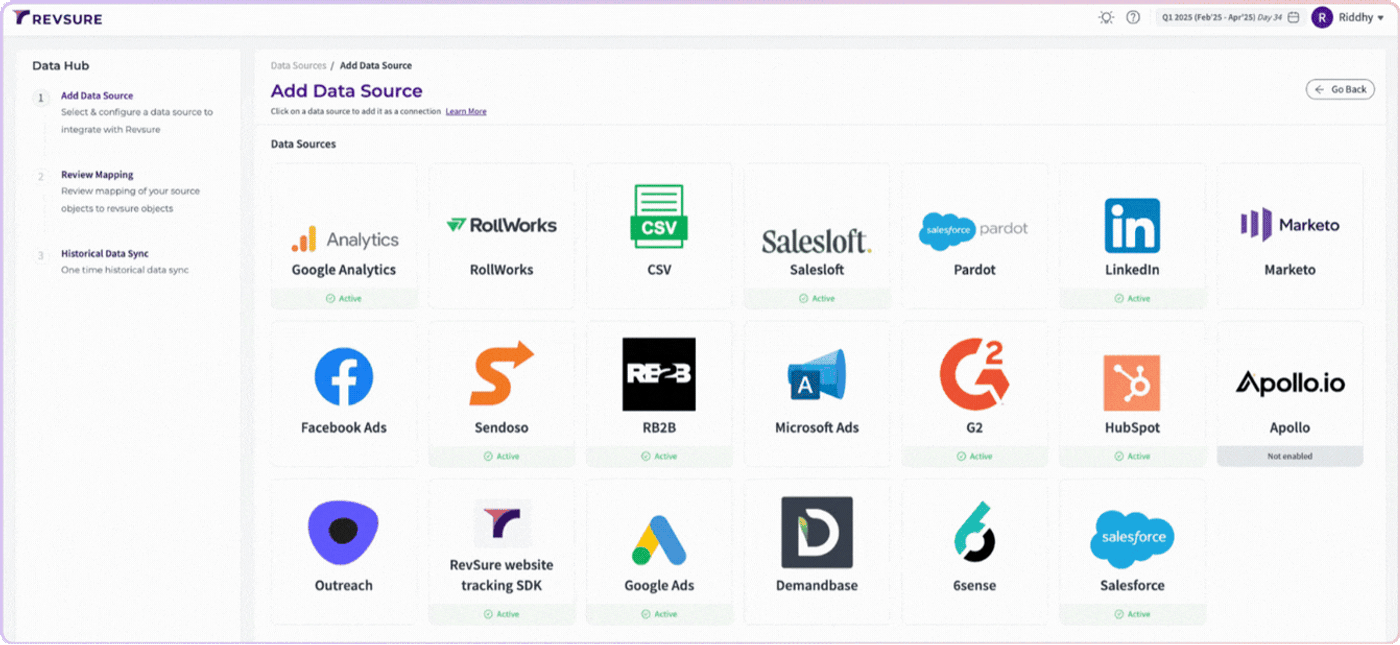Click the RollWorks card label
The image size is (1400, 645).
(502, 270)
